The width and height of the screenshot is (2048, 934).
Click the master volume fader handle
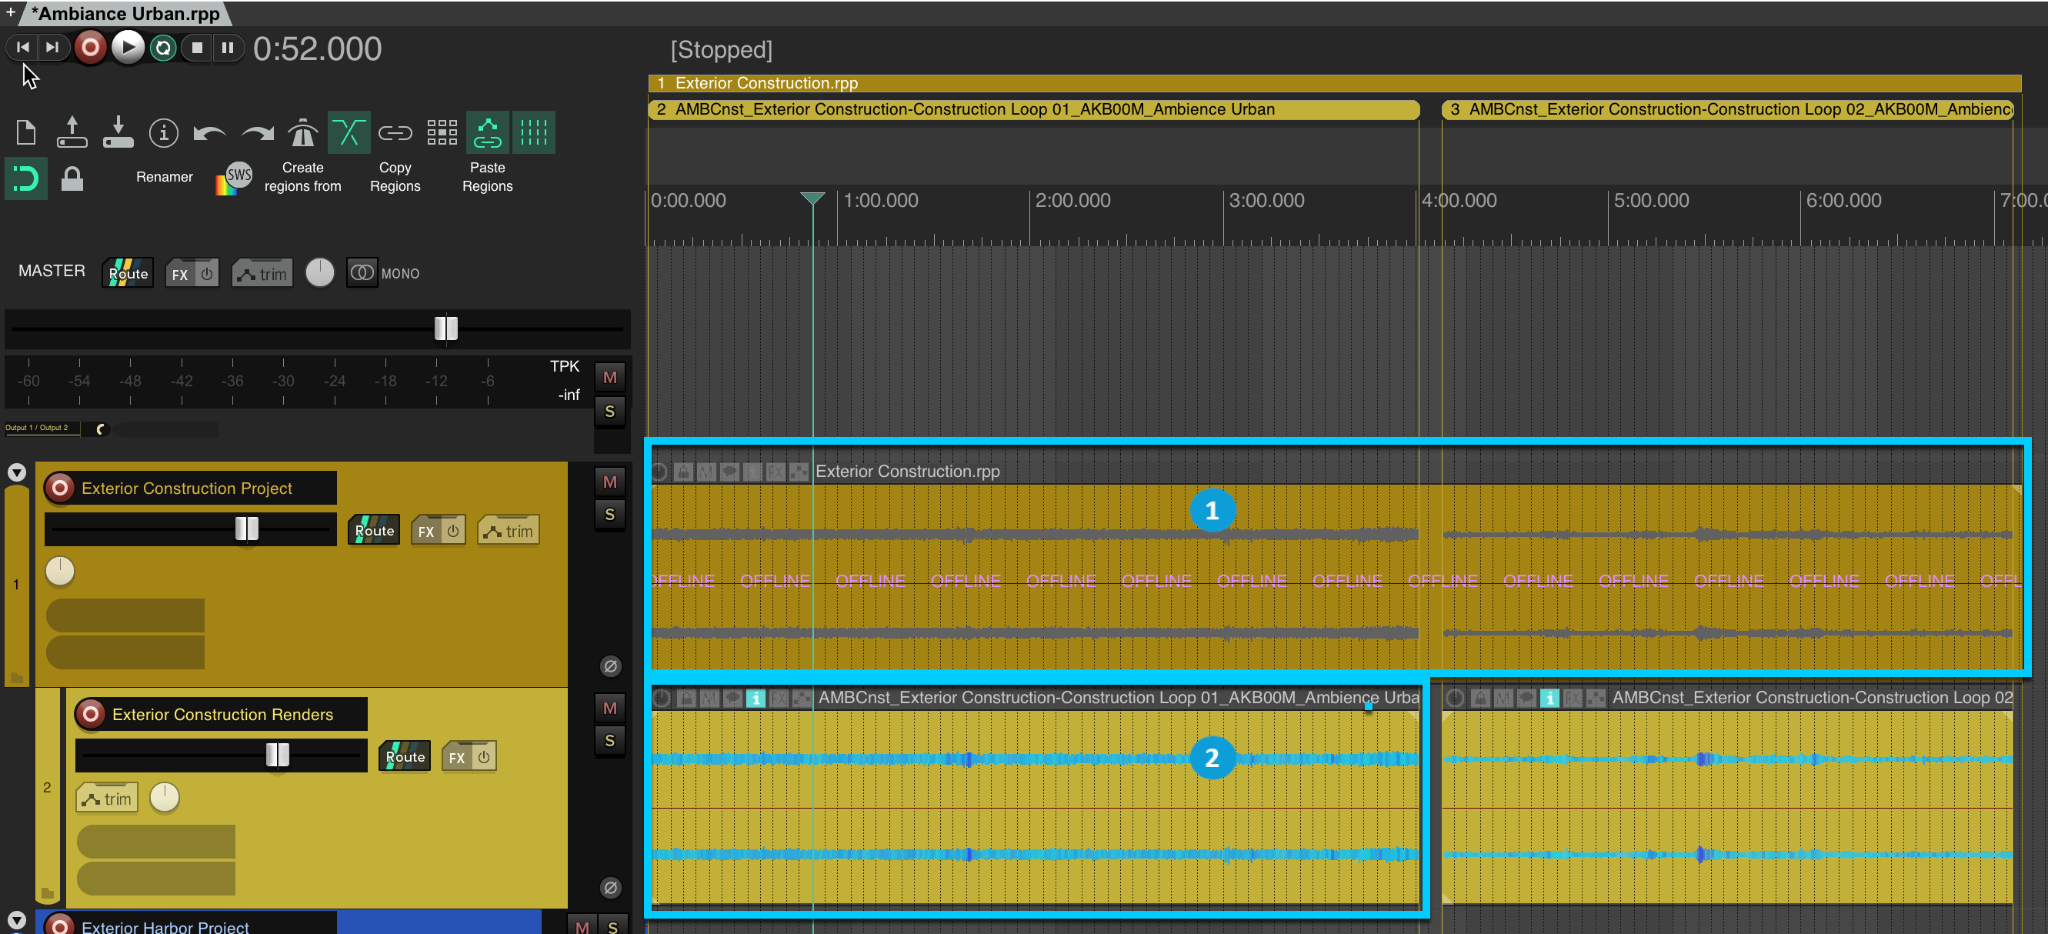tap(446, 328)
